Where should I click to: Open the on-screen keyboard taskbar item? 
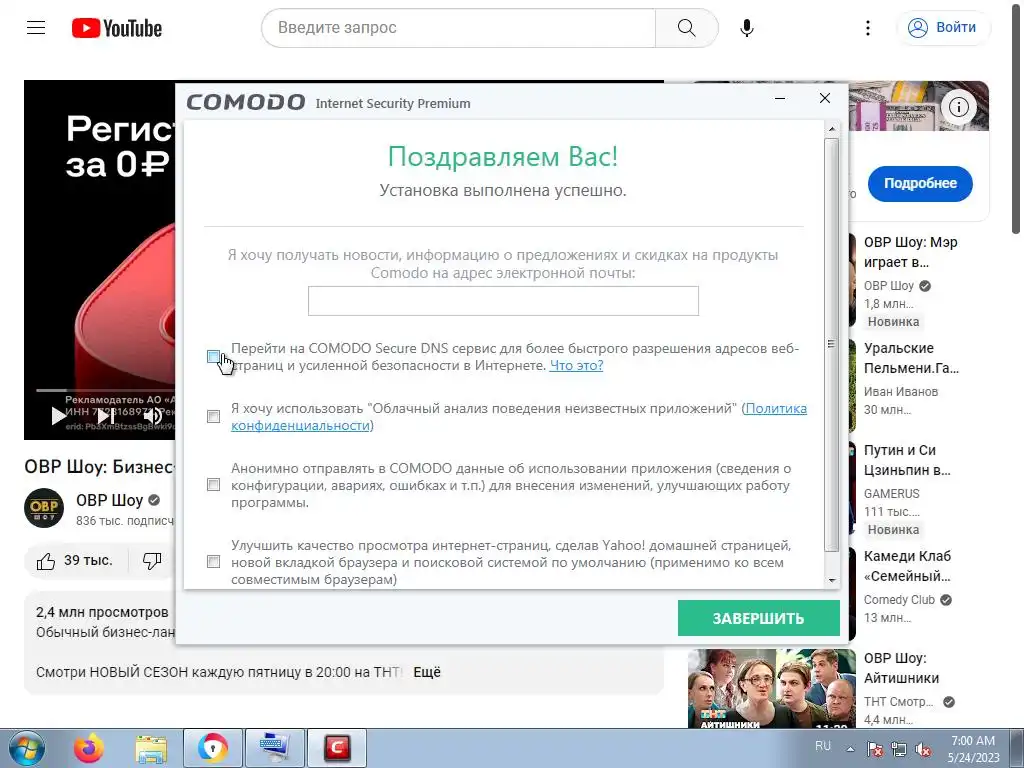(274, 748)
